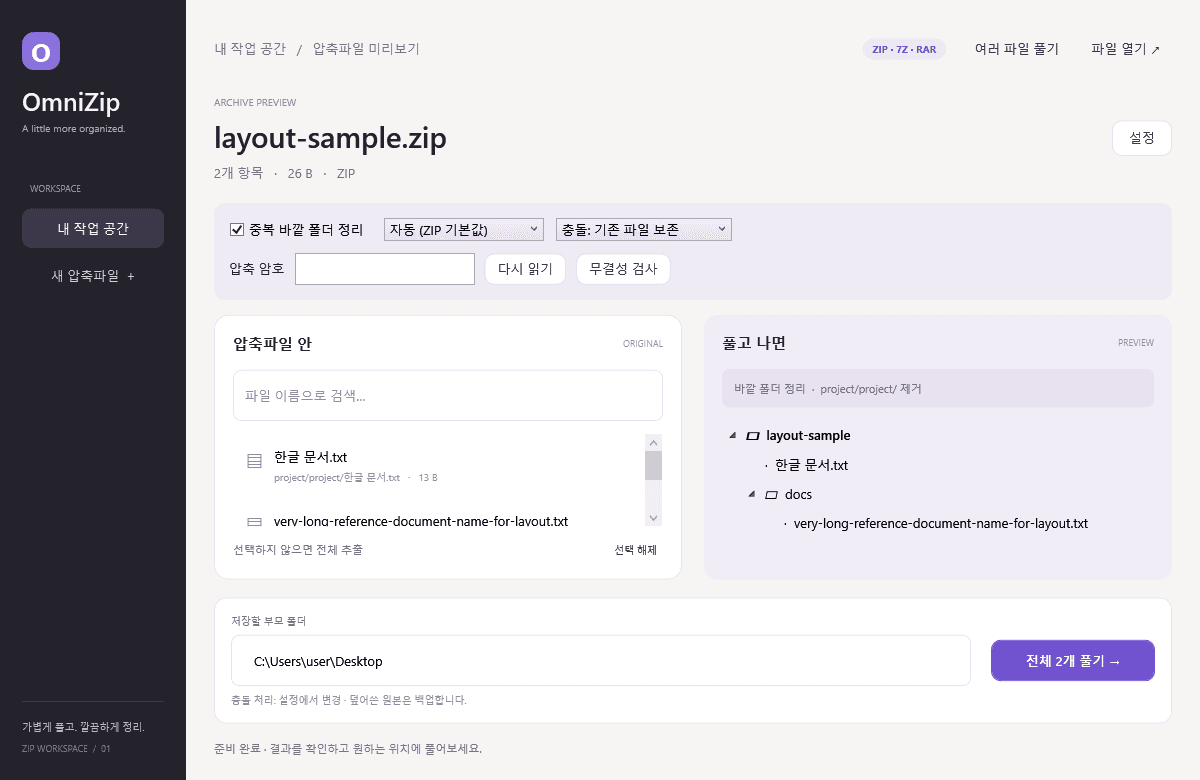The height and width of the screenshot is (780, 1200).
Task: Click the layout-sample folder icon in the preview tree
Action: 753,436
